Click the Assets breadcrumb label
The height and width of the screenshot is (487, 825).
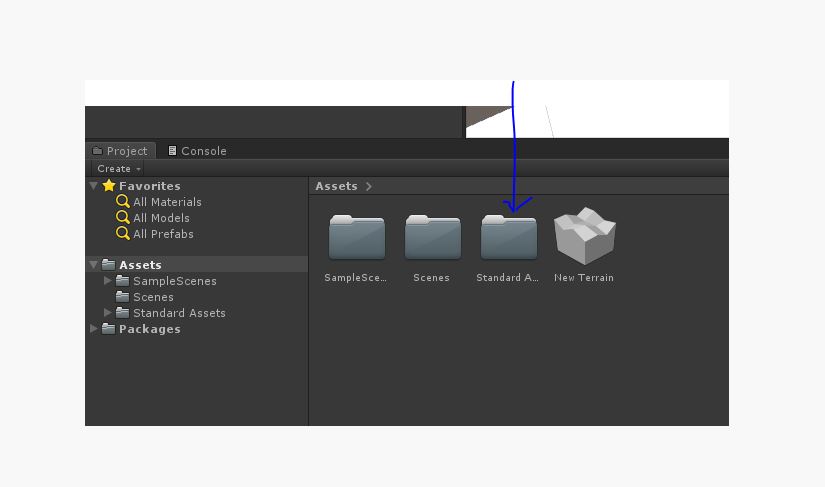tap(336, 186)
